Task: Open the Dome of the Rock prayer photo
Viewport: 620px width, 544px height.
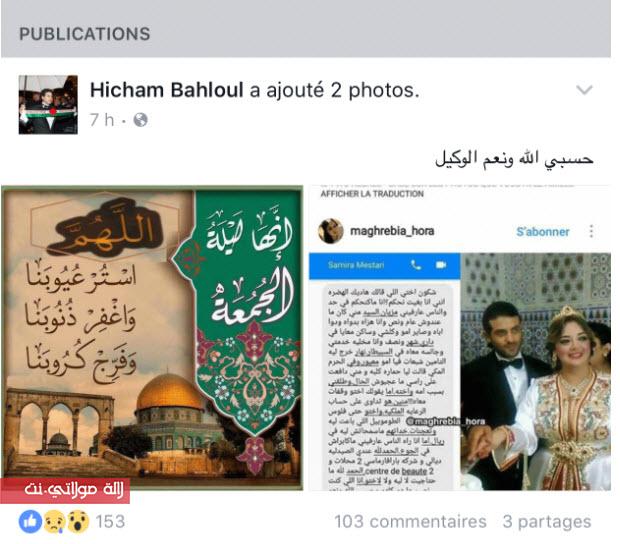Action: [152, 338]
